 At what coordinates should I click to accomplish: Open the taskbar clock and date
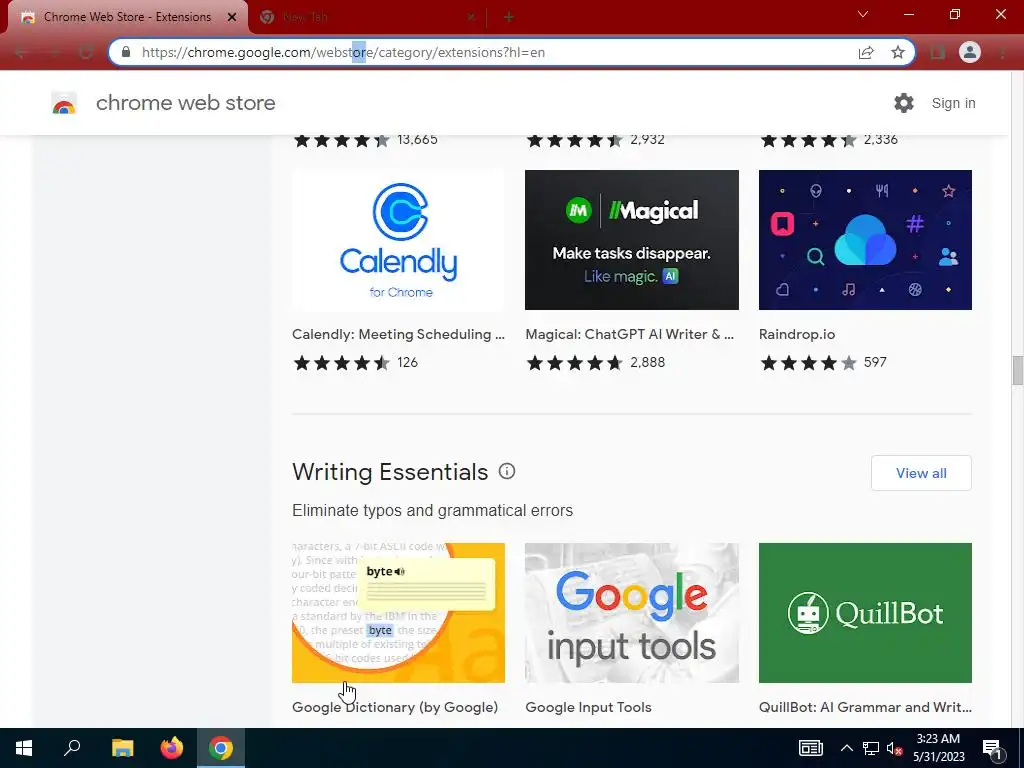pos(938,748)
